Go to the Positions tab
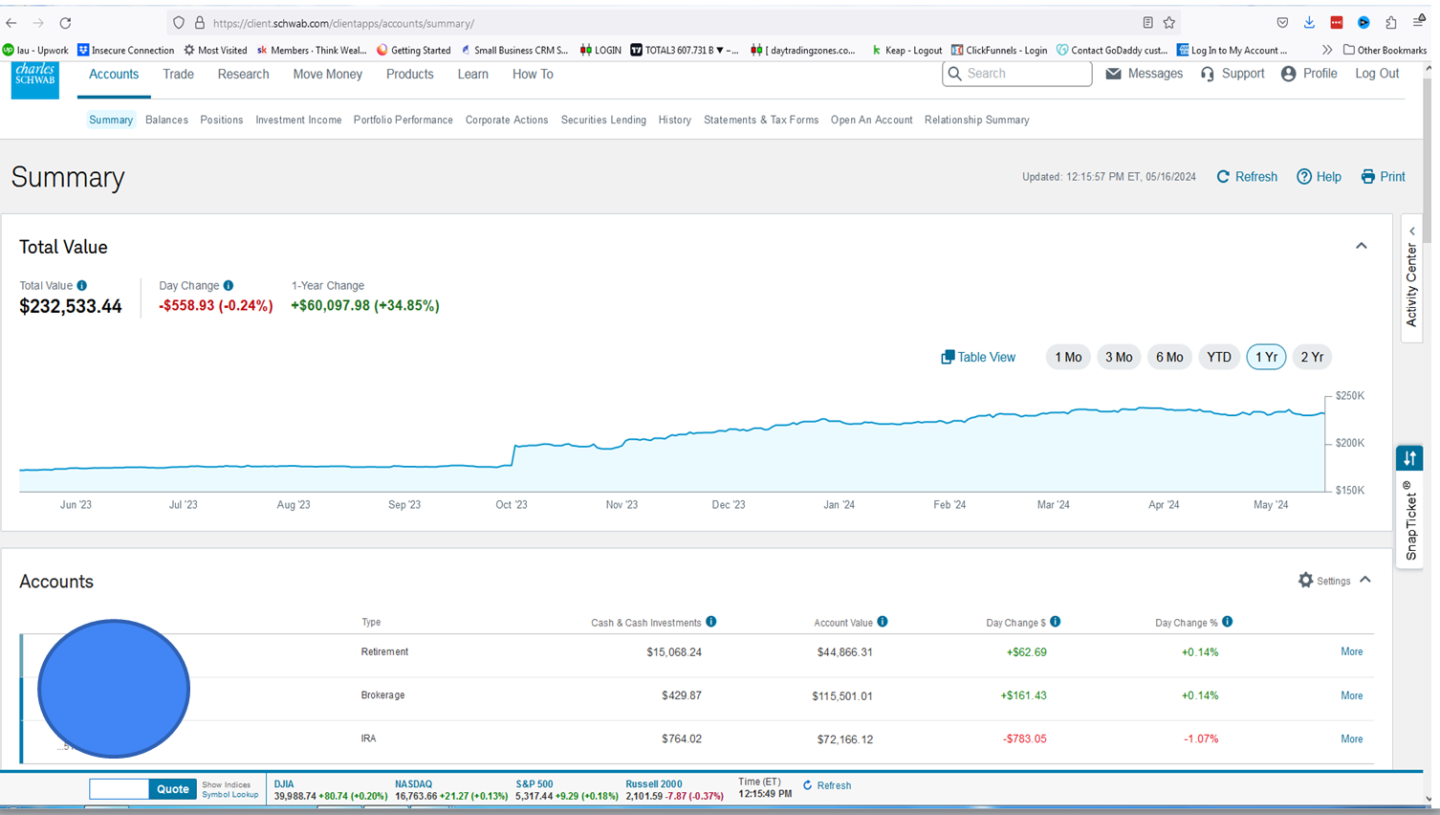 [221, 120]
